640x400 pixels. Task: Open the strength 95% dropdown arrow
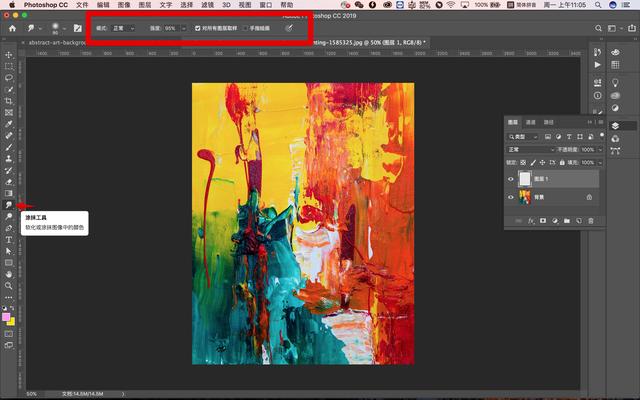pyautogui.click(x=183, y=29)
